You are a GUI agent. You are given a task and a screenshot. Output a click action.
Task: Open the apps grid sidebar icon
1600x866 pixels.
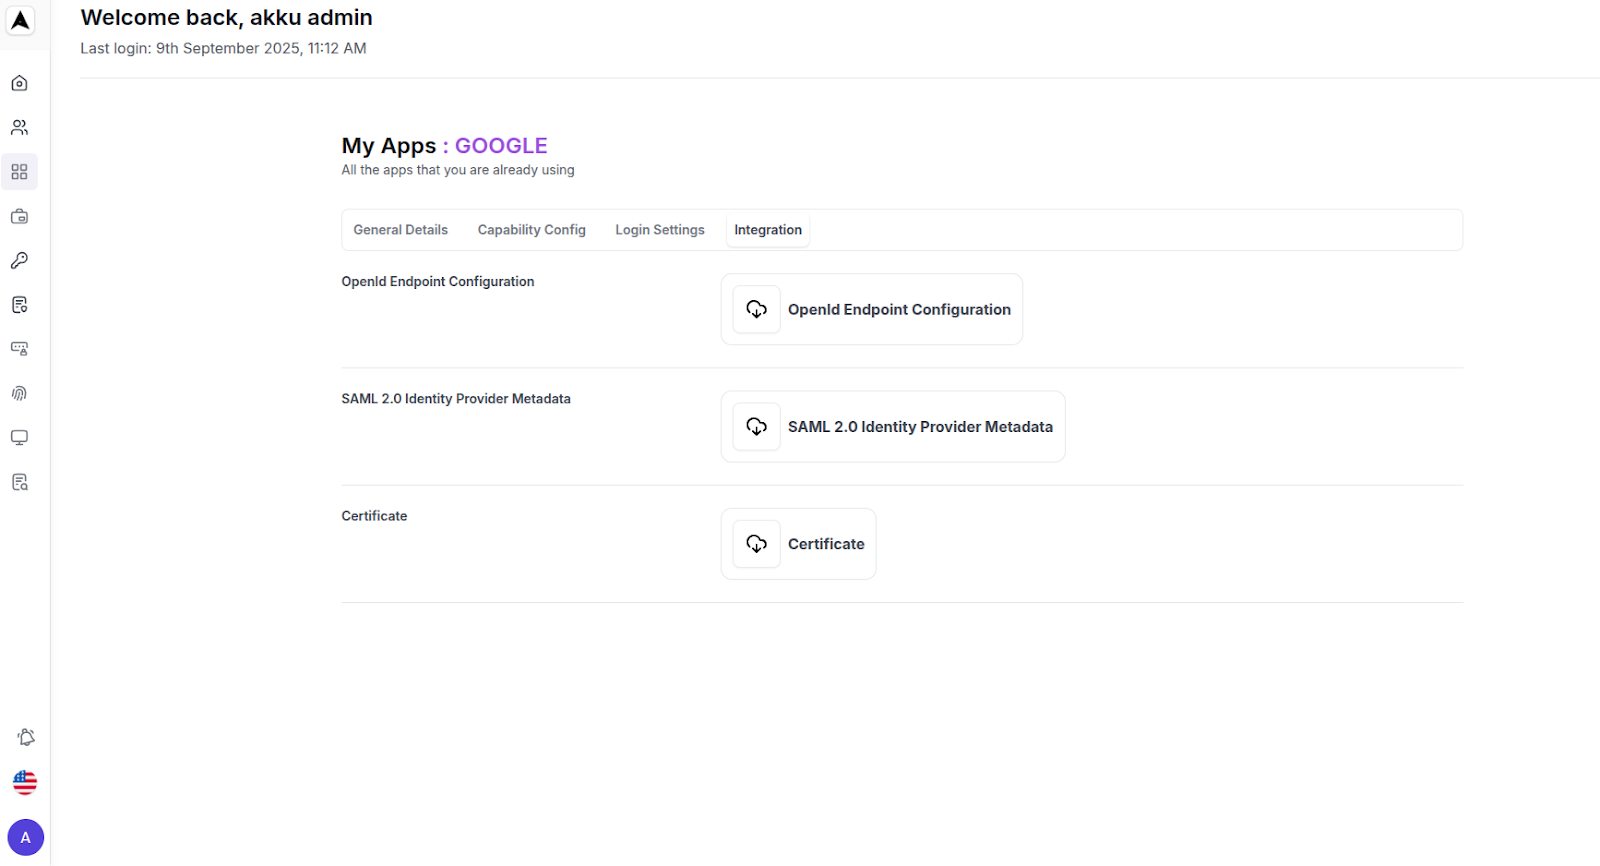[x=19, y=172]
